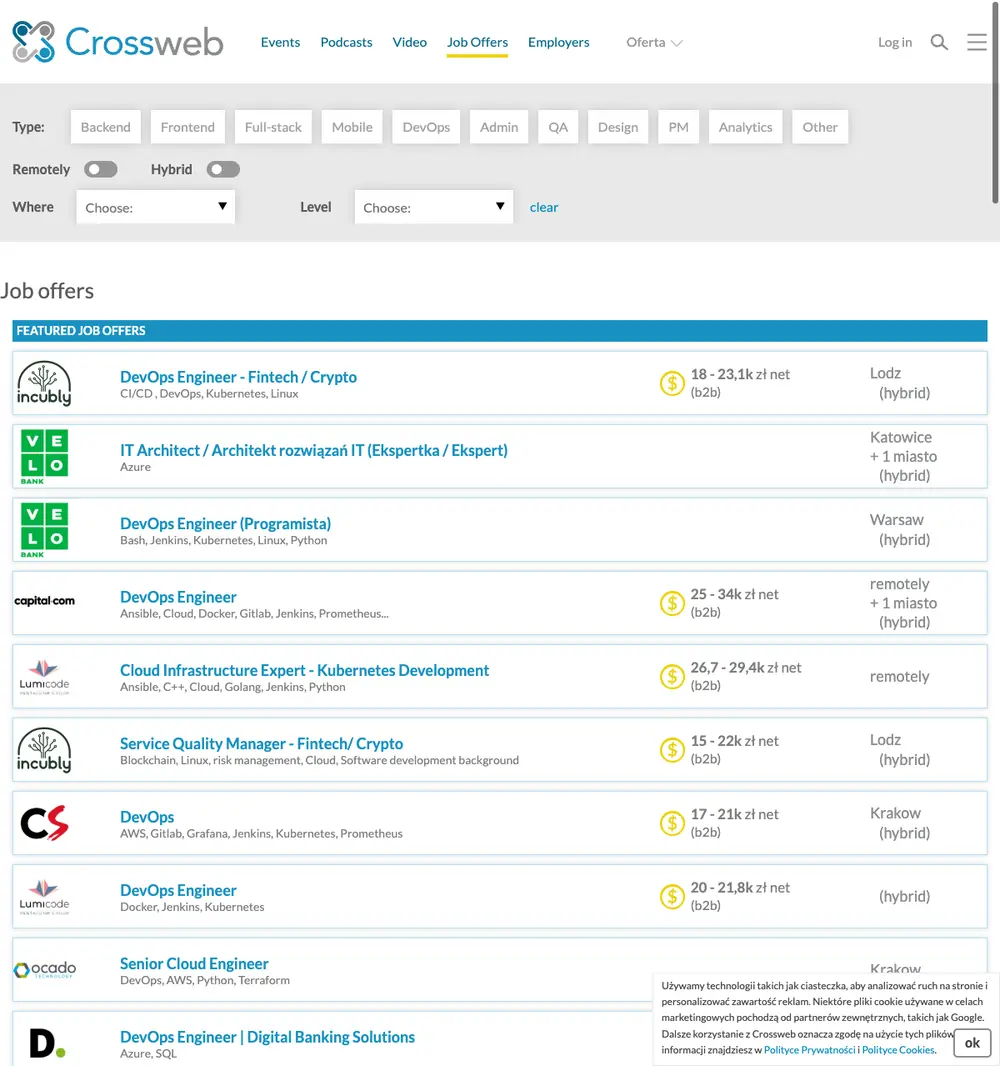
Task: Click incubly logo on DevOps Engineer Fintech row
Action: pos(44,383)
